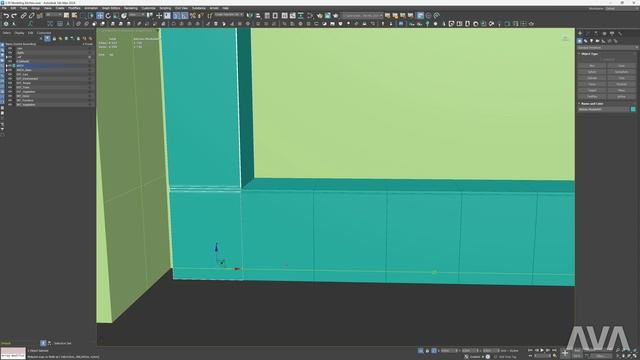The width and height of the screenshot is (640, 360).
Task: Toggle the Selection Lock icon in status bar
Action: coord(427,350)
